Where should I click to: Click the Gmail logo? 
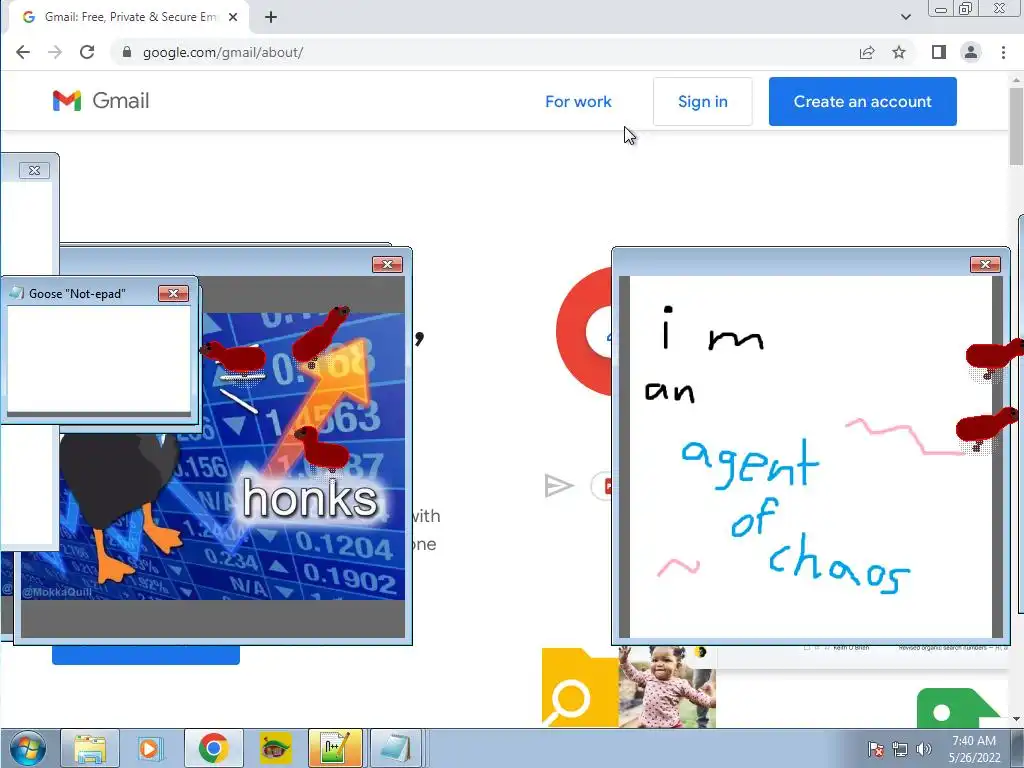click(x=101, y=101)
